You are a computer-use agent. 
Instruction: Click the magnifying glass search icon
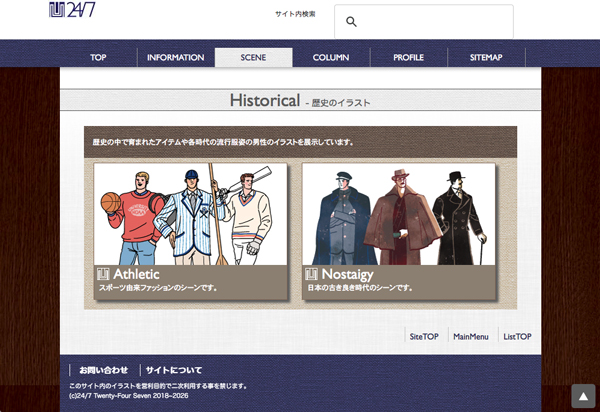pyautogui.click(x=351, y=22)
